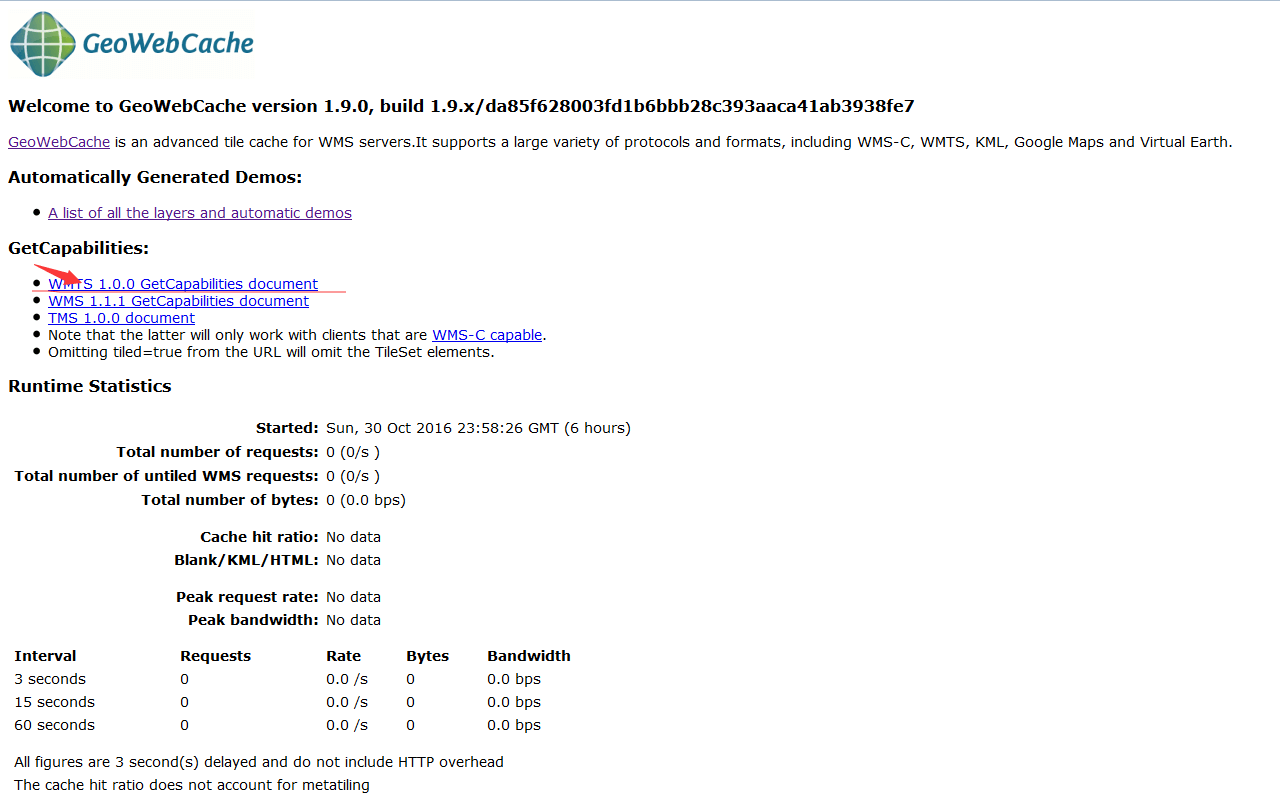Click the GetCapabilities section heading

tap(78, 248)
